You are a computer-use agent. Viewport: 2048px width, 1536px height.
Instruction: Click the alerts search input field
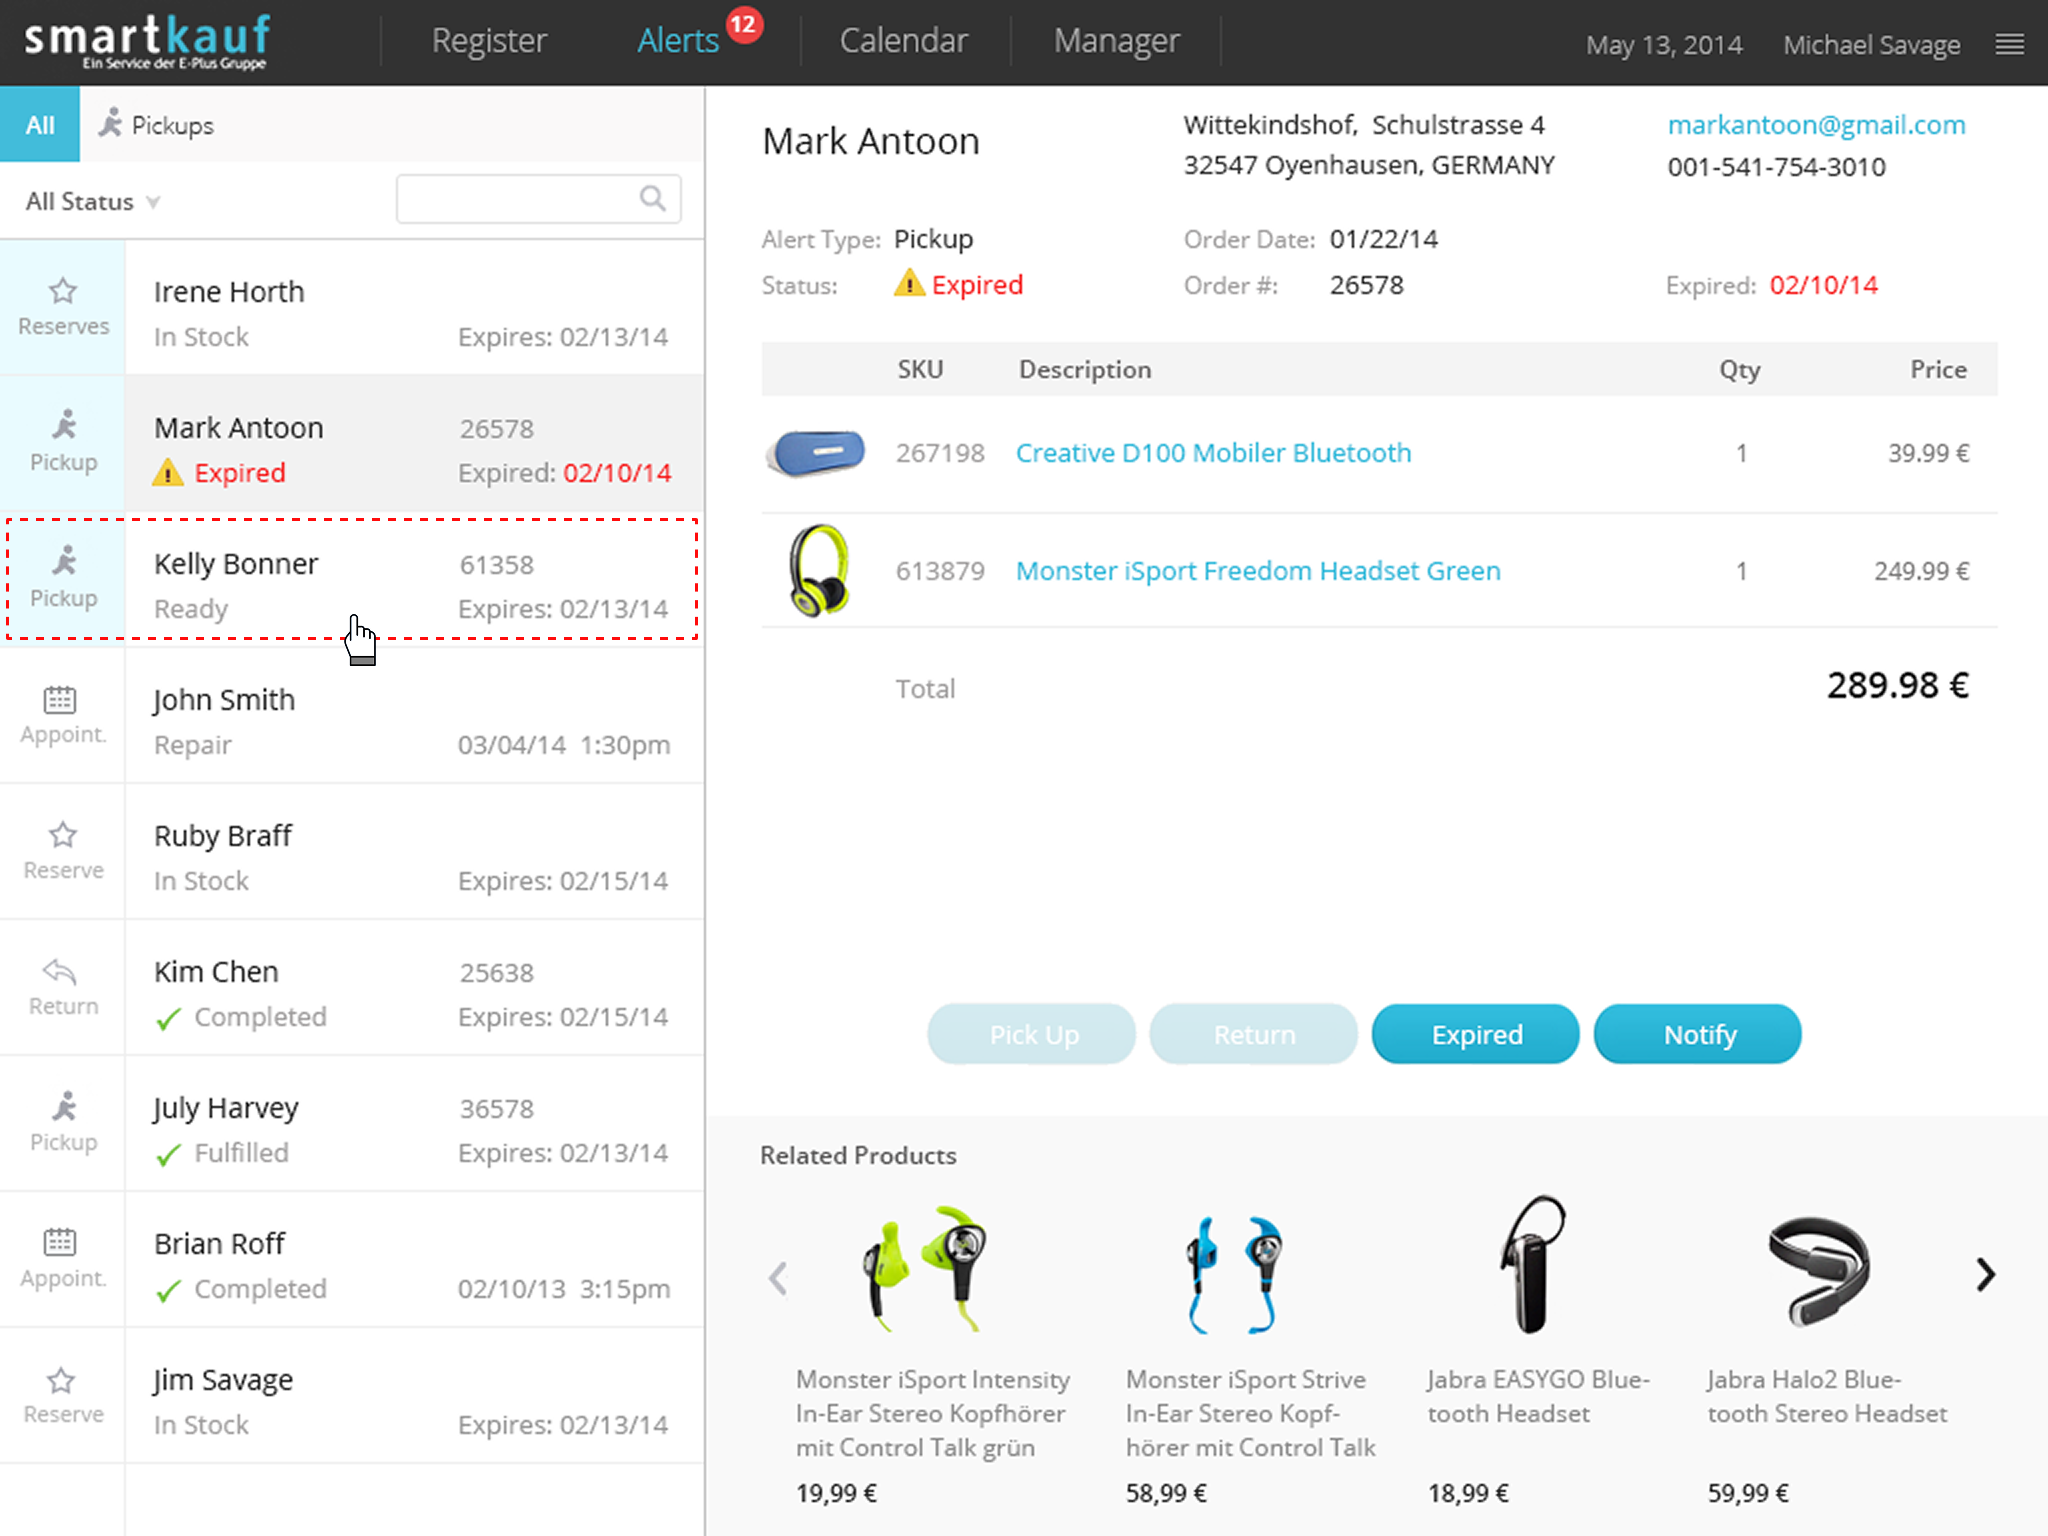pos(517,199)
